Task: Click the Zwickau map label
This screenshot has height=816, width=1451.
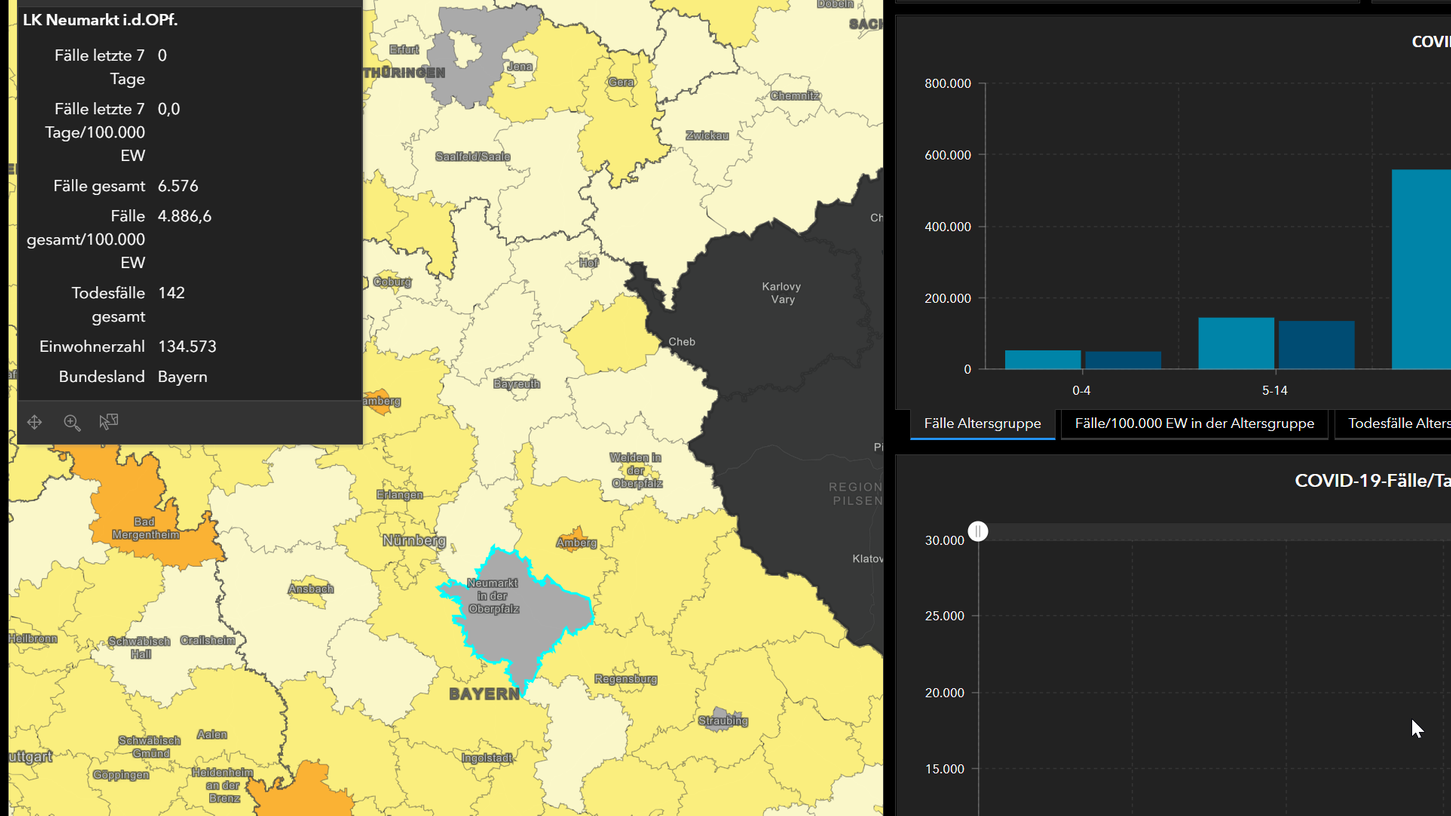Action: point(707,135)
